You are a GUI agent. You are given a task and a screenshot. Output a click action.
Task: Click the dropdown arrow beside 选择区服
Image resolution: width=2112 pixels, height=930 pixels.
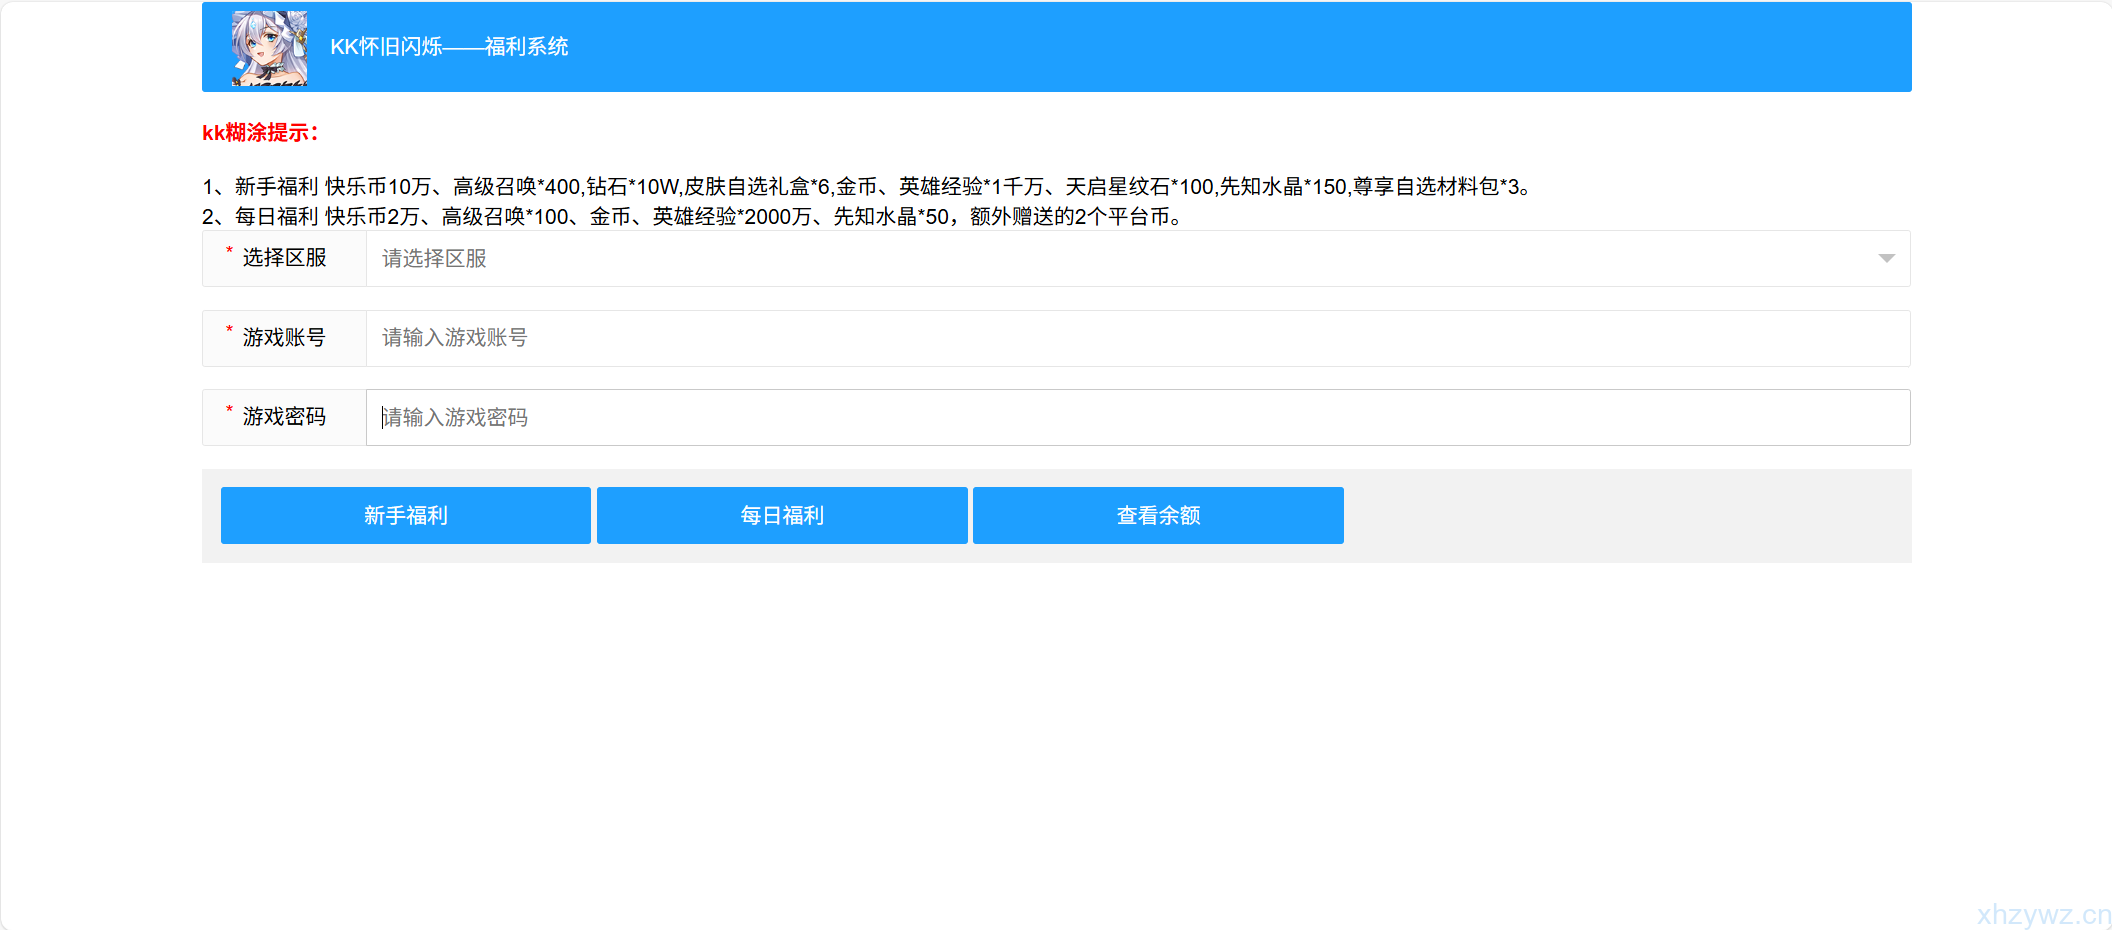(x=1886, y=258)
